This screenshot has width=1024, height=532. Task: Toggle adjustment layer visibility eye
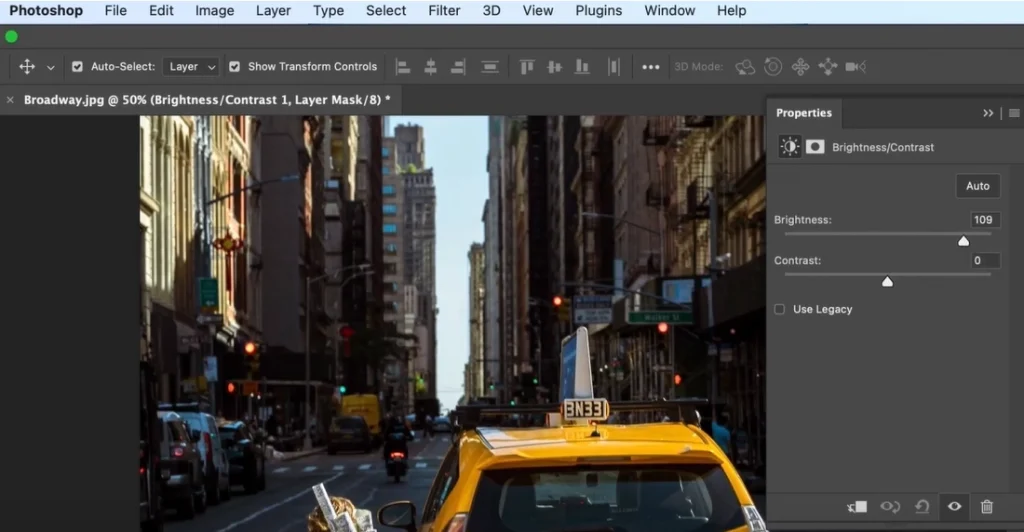point(954,507)
